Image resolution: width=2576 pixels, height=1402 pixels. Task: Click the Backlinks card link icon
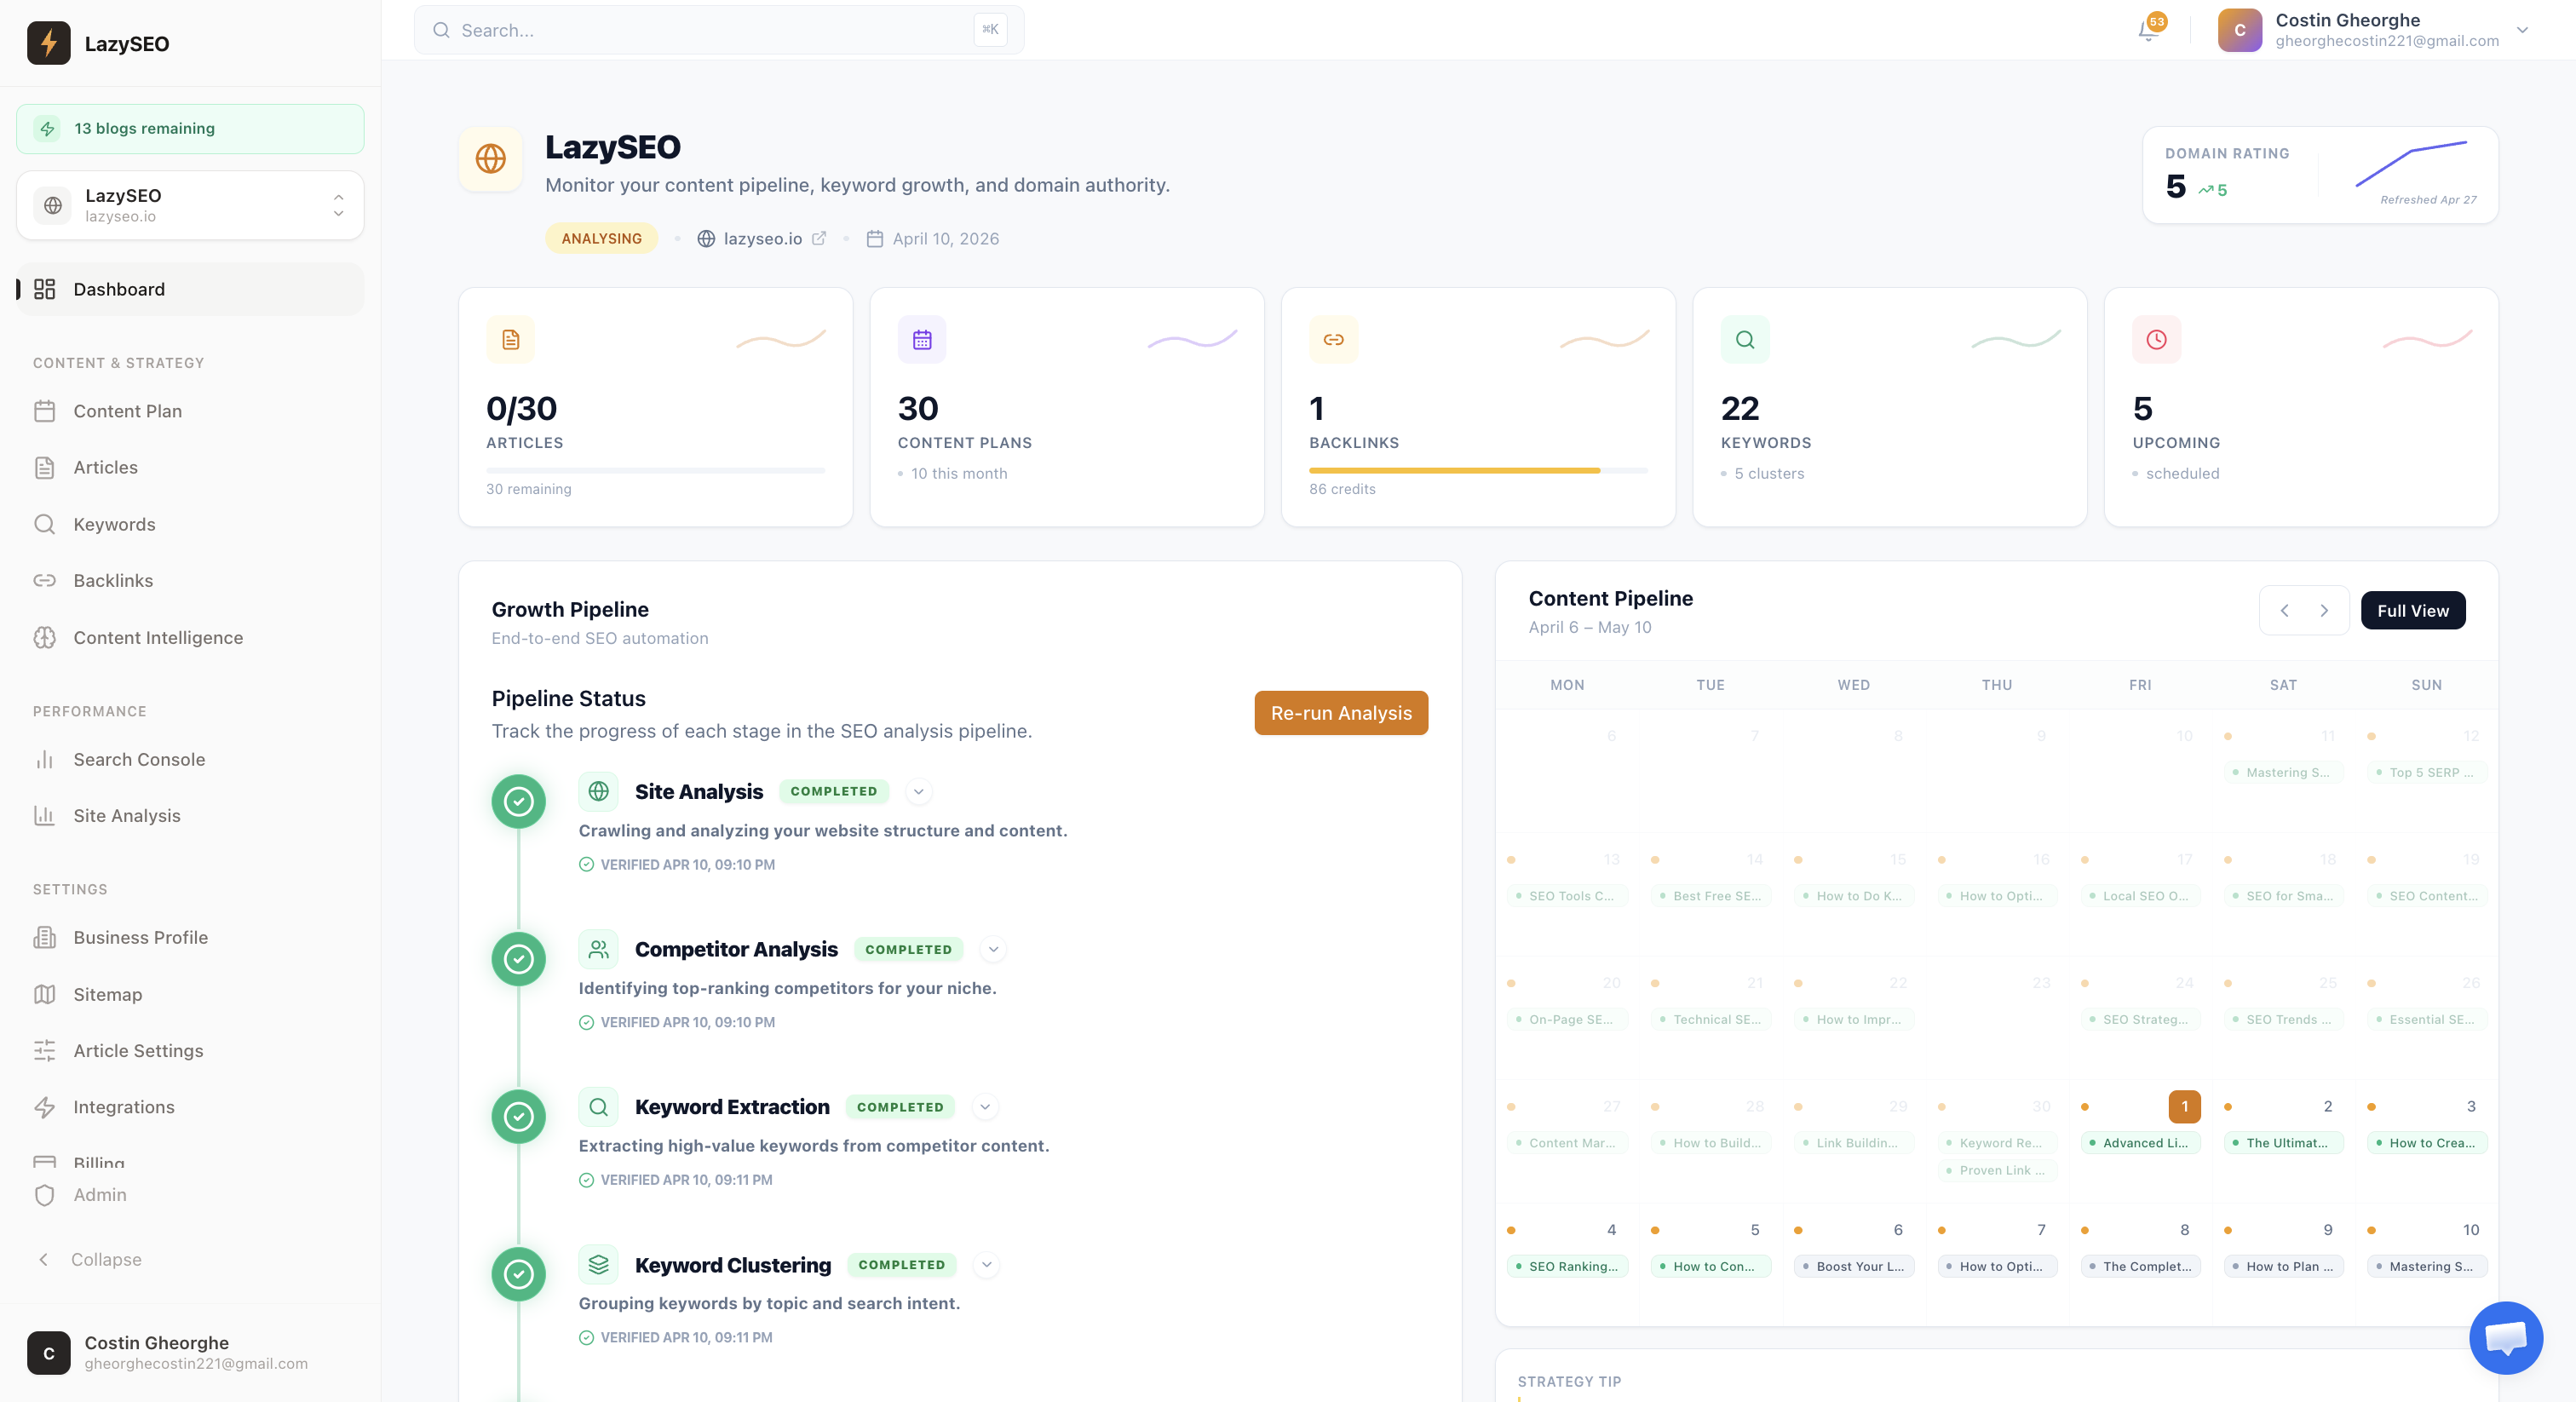1333,340
